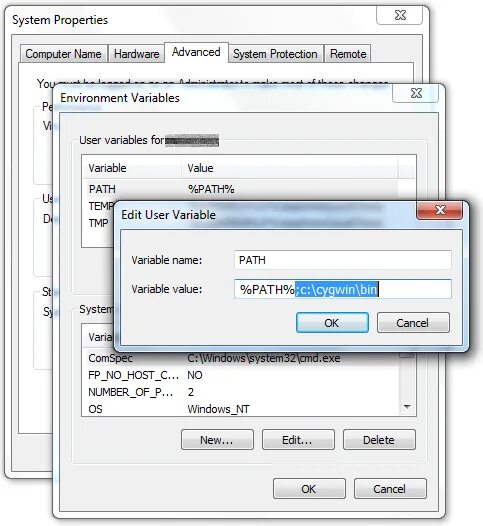The image size is (483, 526).
Task: Close the System Properties window
Action: click(399, 15)
